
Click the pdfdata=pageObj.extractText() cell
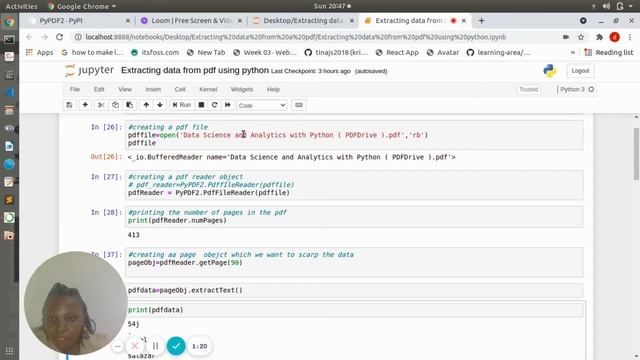(354, 290)
